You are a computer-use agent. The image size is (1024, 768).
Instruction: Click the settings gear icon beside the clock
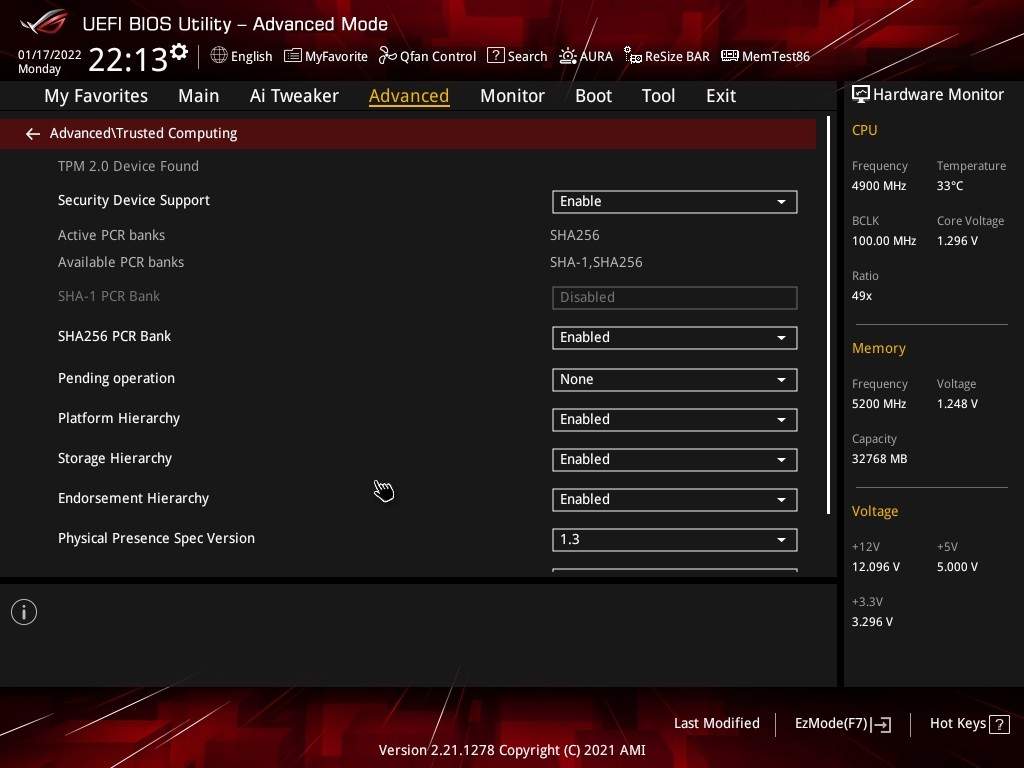pyautogui.click(x=179, y=51)
